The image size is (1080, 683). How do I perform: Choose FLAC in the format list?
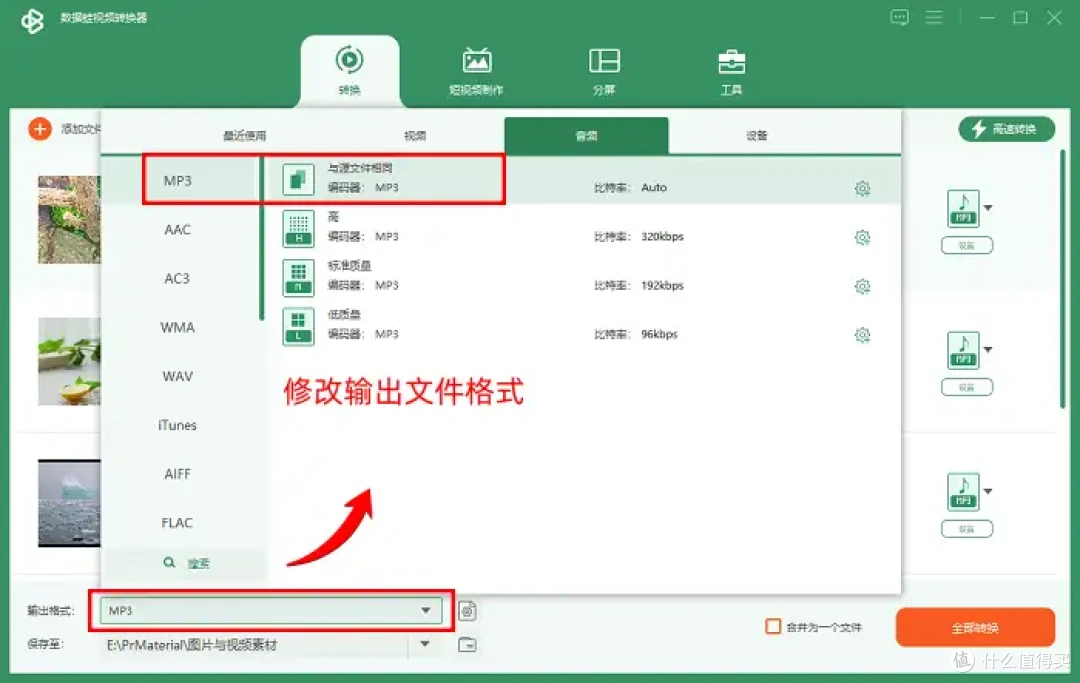click(x=177, y=523)
